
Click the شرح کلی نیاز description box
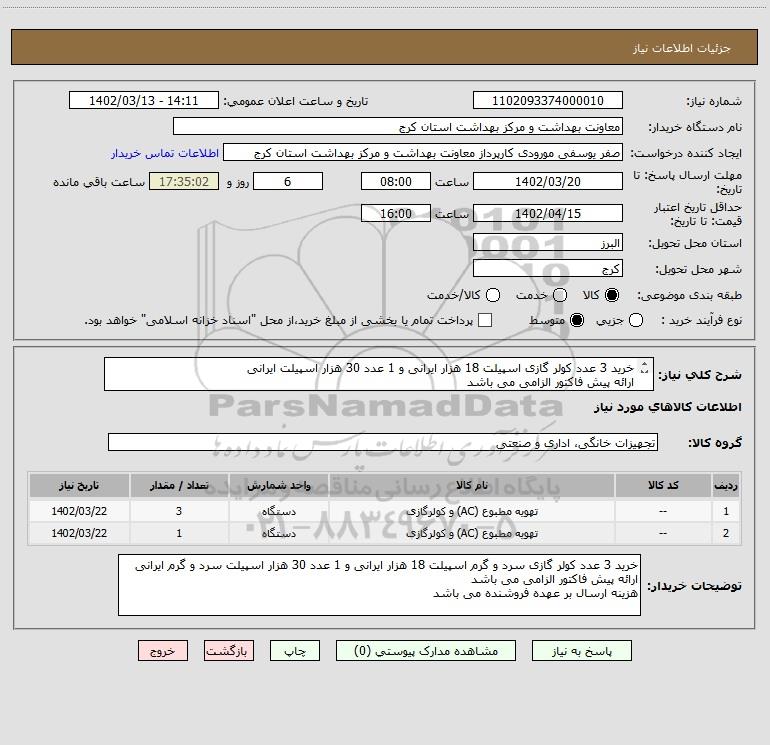click(379, 375)
